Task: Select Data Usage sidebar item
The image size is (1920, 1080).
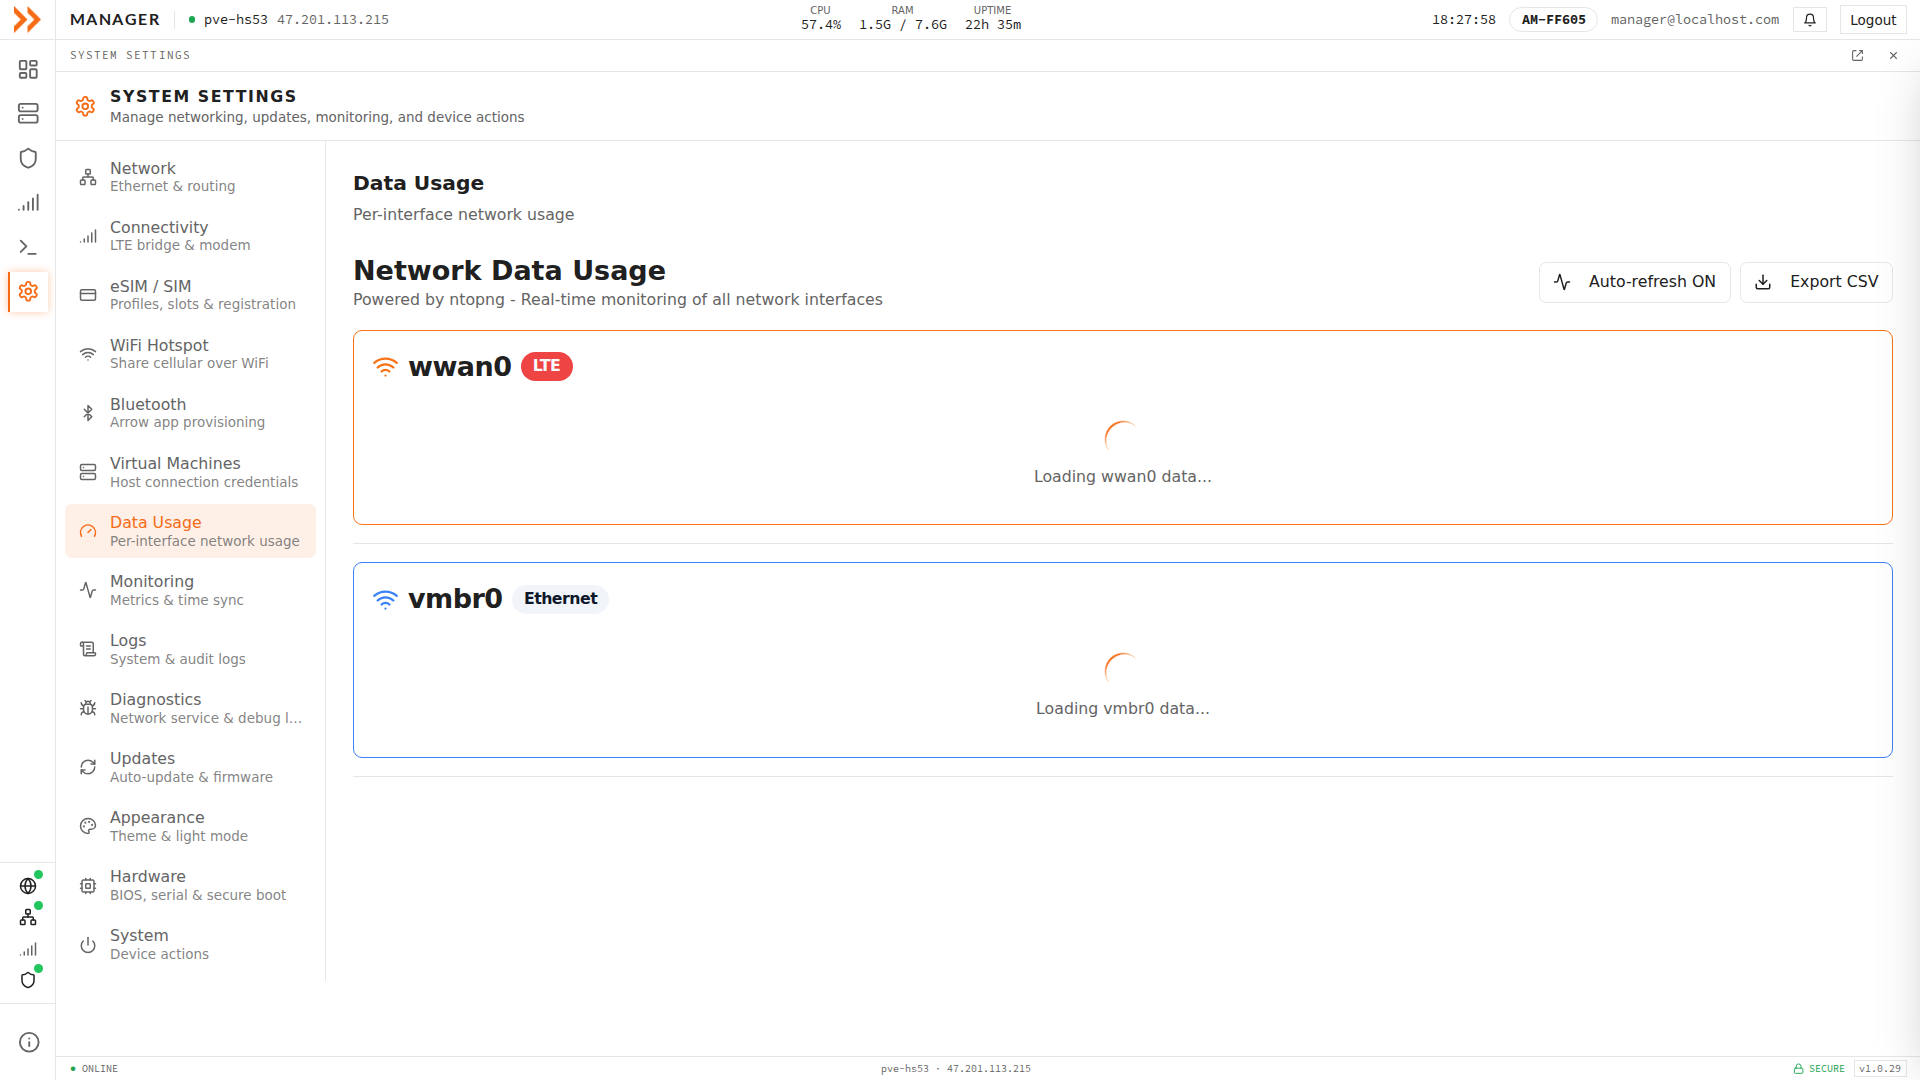Action: pos(191,531)
